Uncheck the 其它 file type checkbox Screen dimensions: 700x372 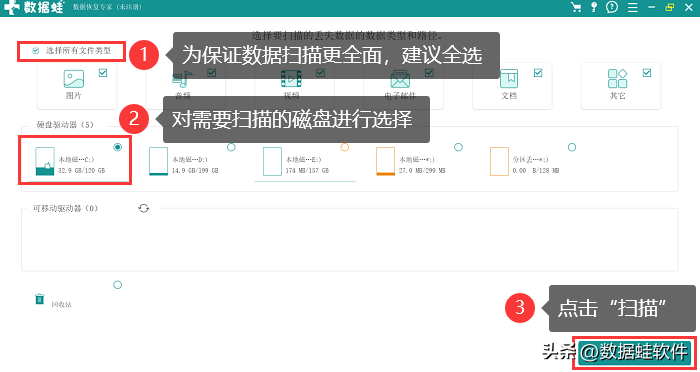click(647, 73)
